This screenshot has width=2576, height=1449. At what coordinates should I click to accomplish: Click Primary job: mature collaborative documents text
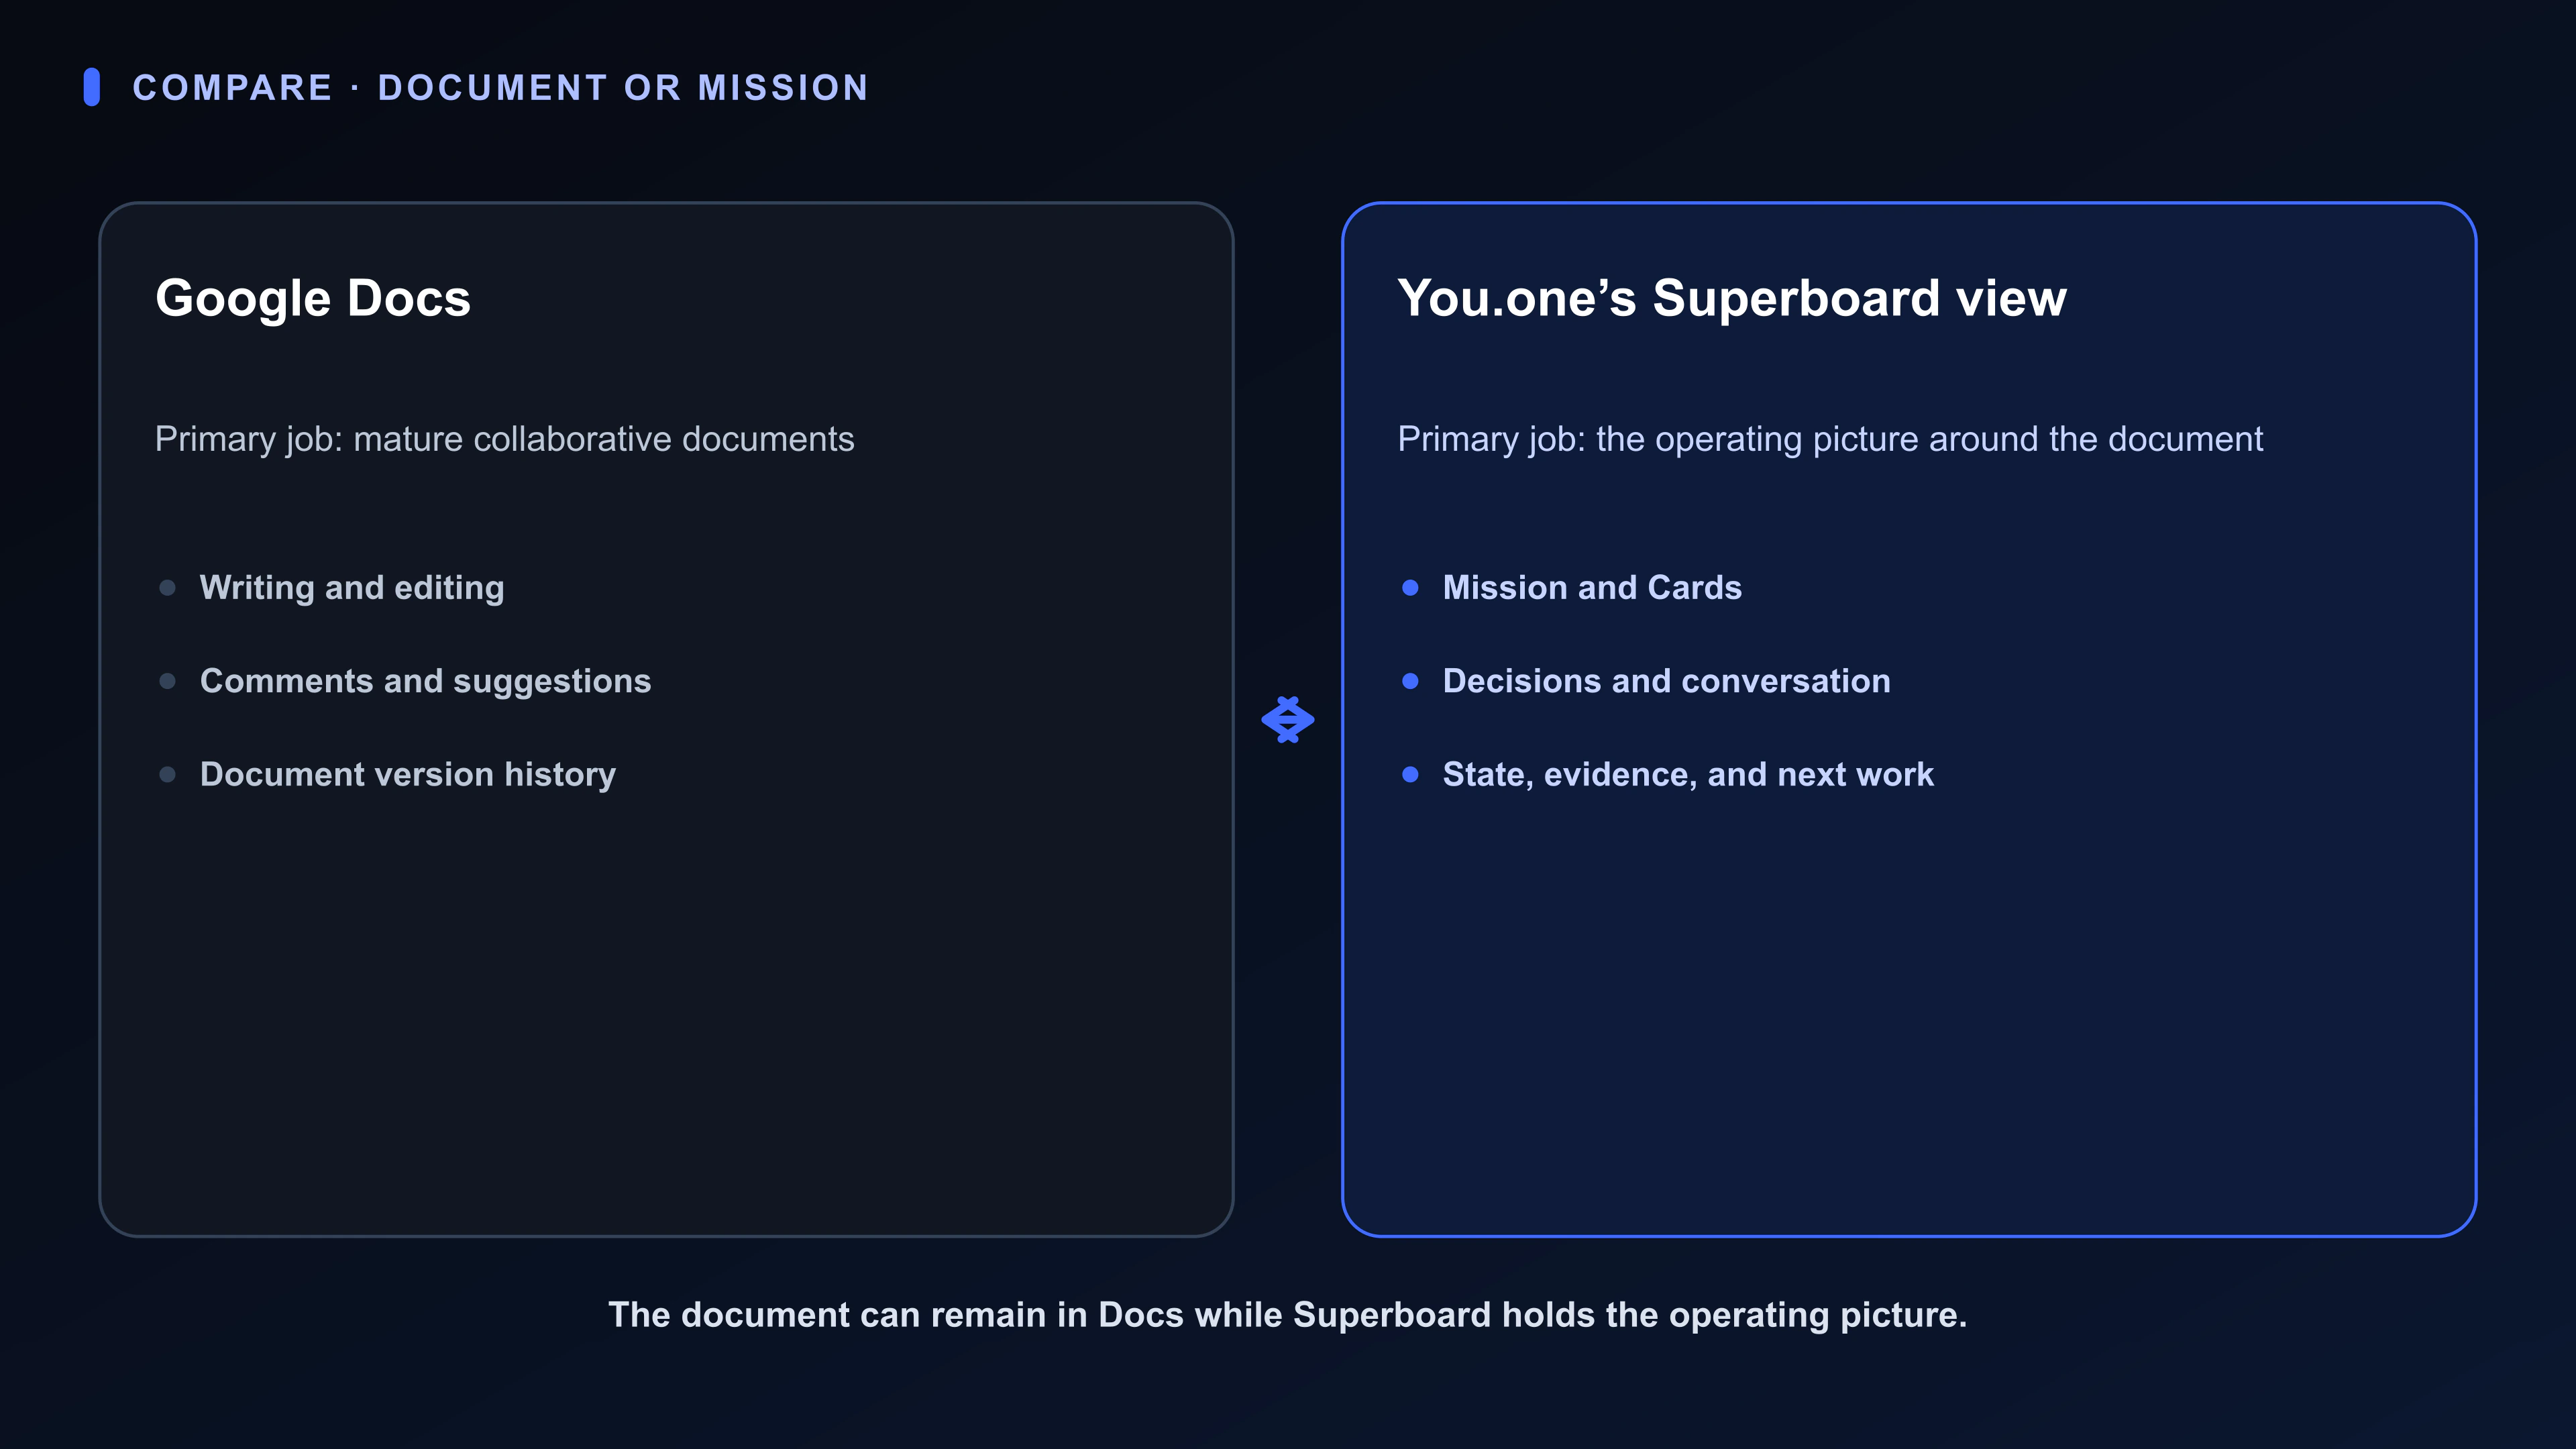(x=505, y=440)
